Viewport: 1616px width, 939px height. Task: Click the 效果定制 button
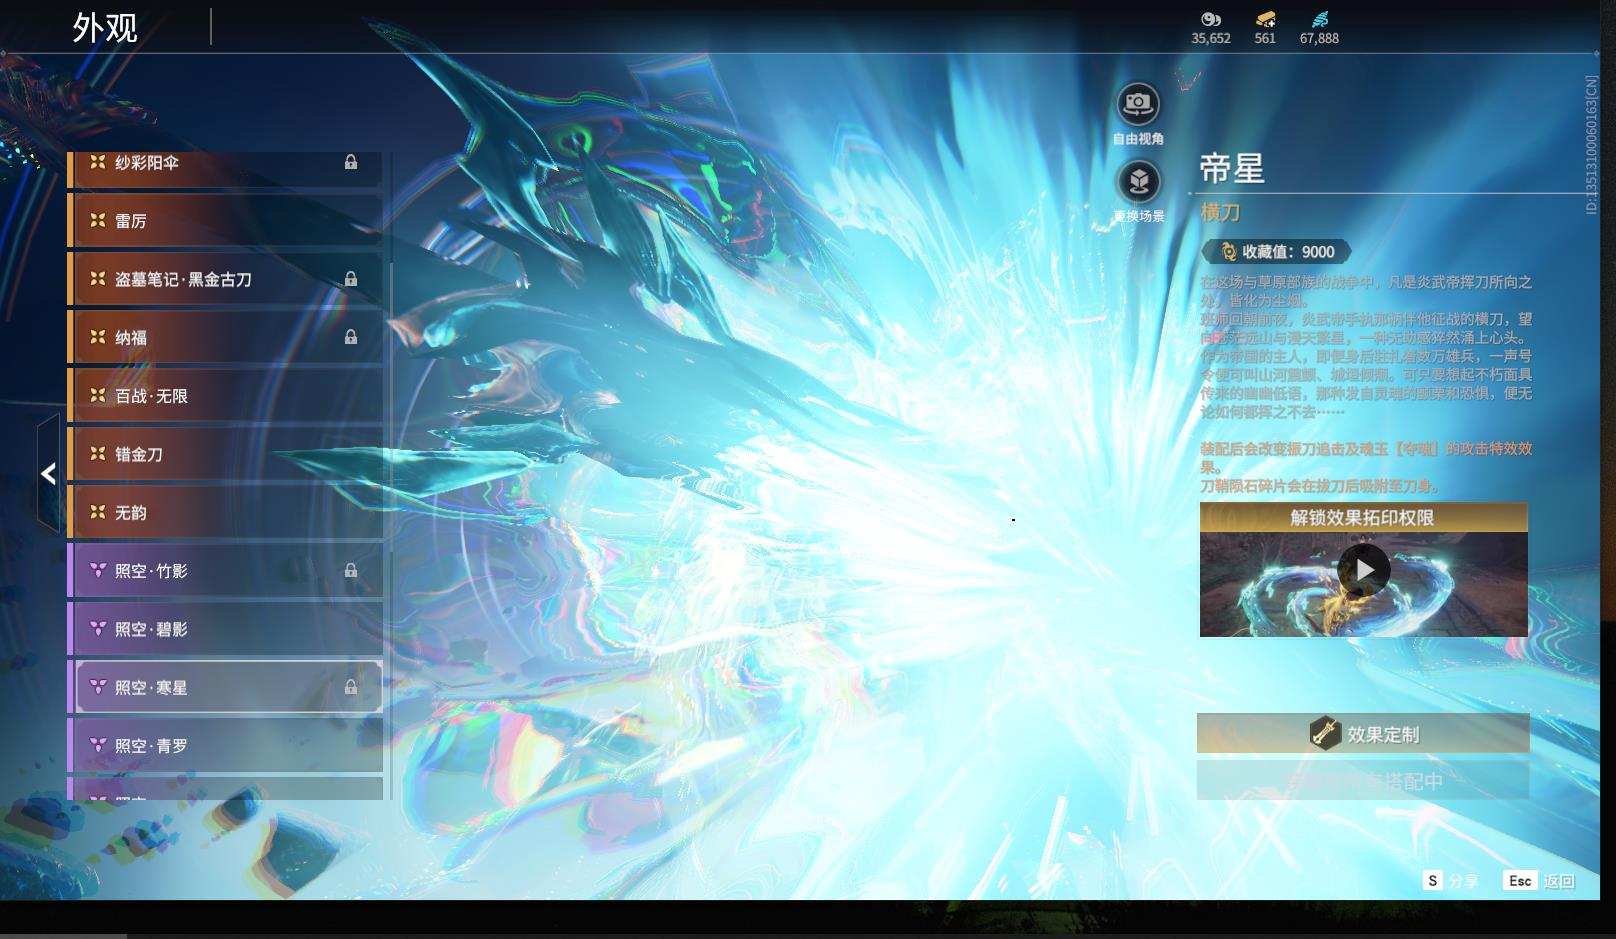click(x=1363, y=734)
